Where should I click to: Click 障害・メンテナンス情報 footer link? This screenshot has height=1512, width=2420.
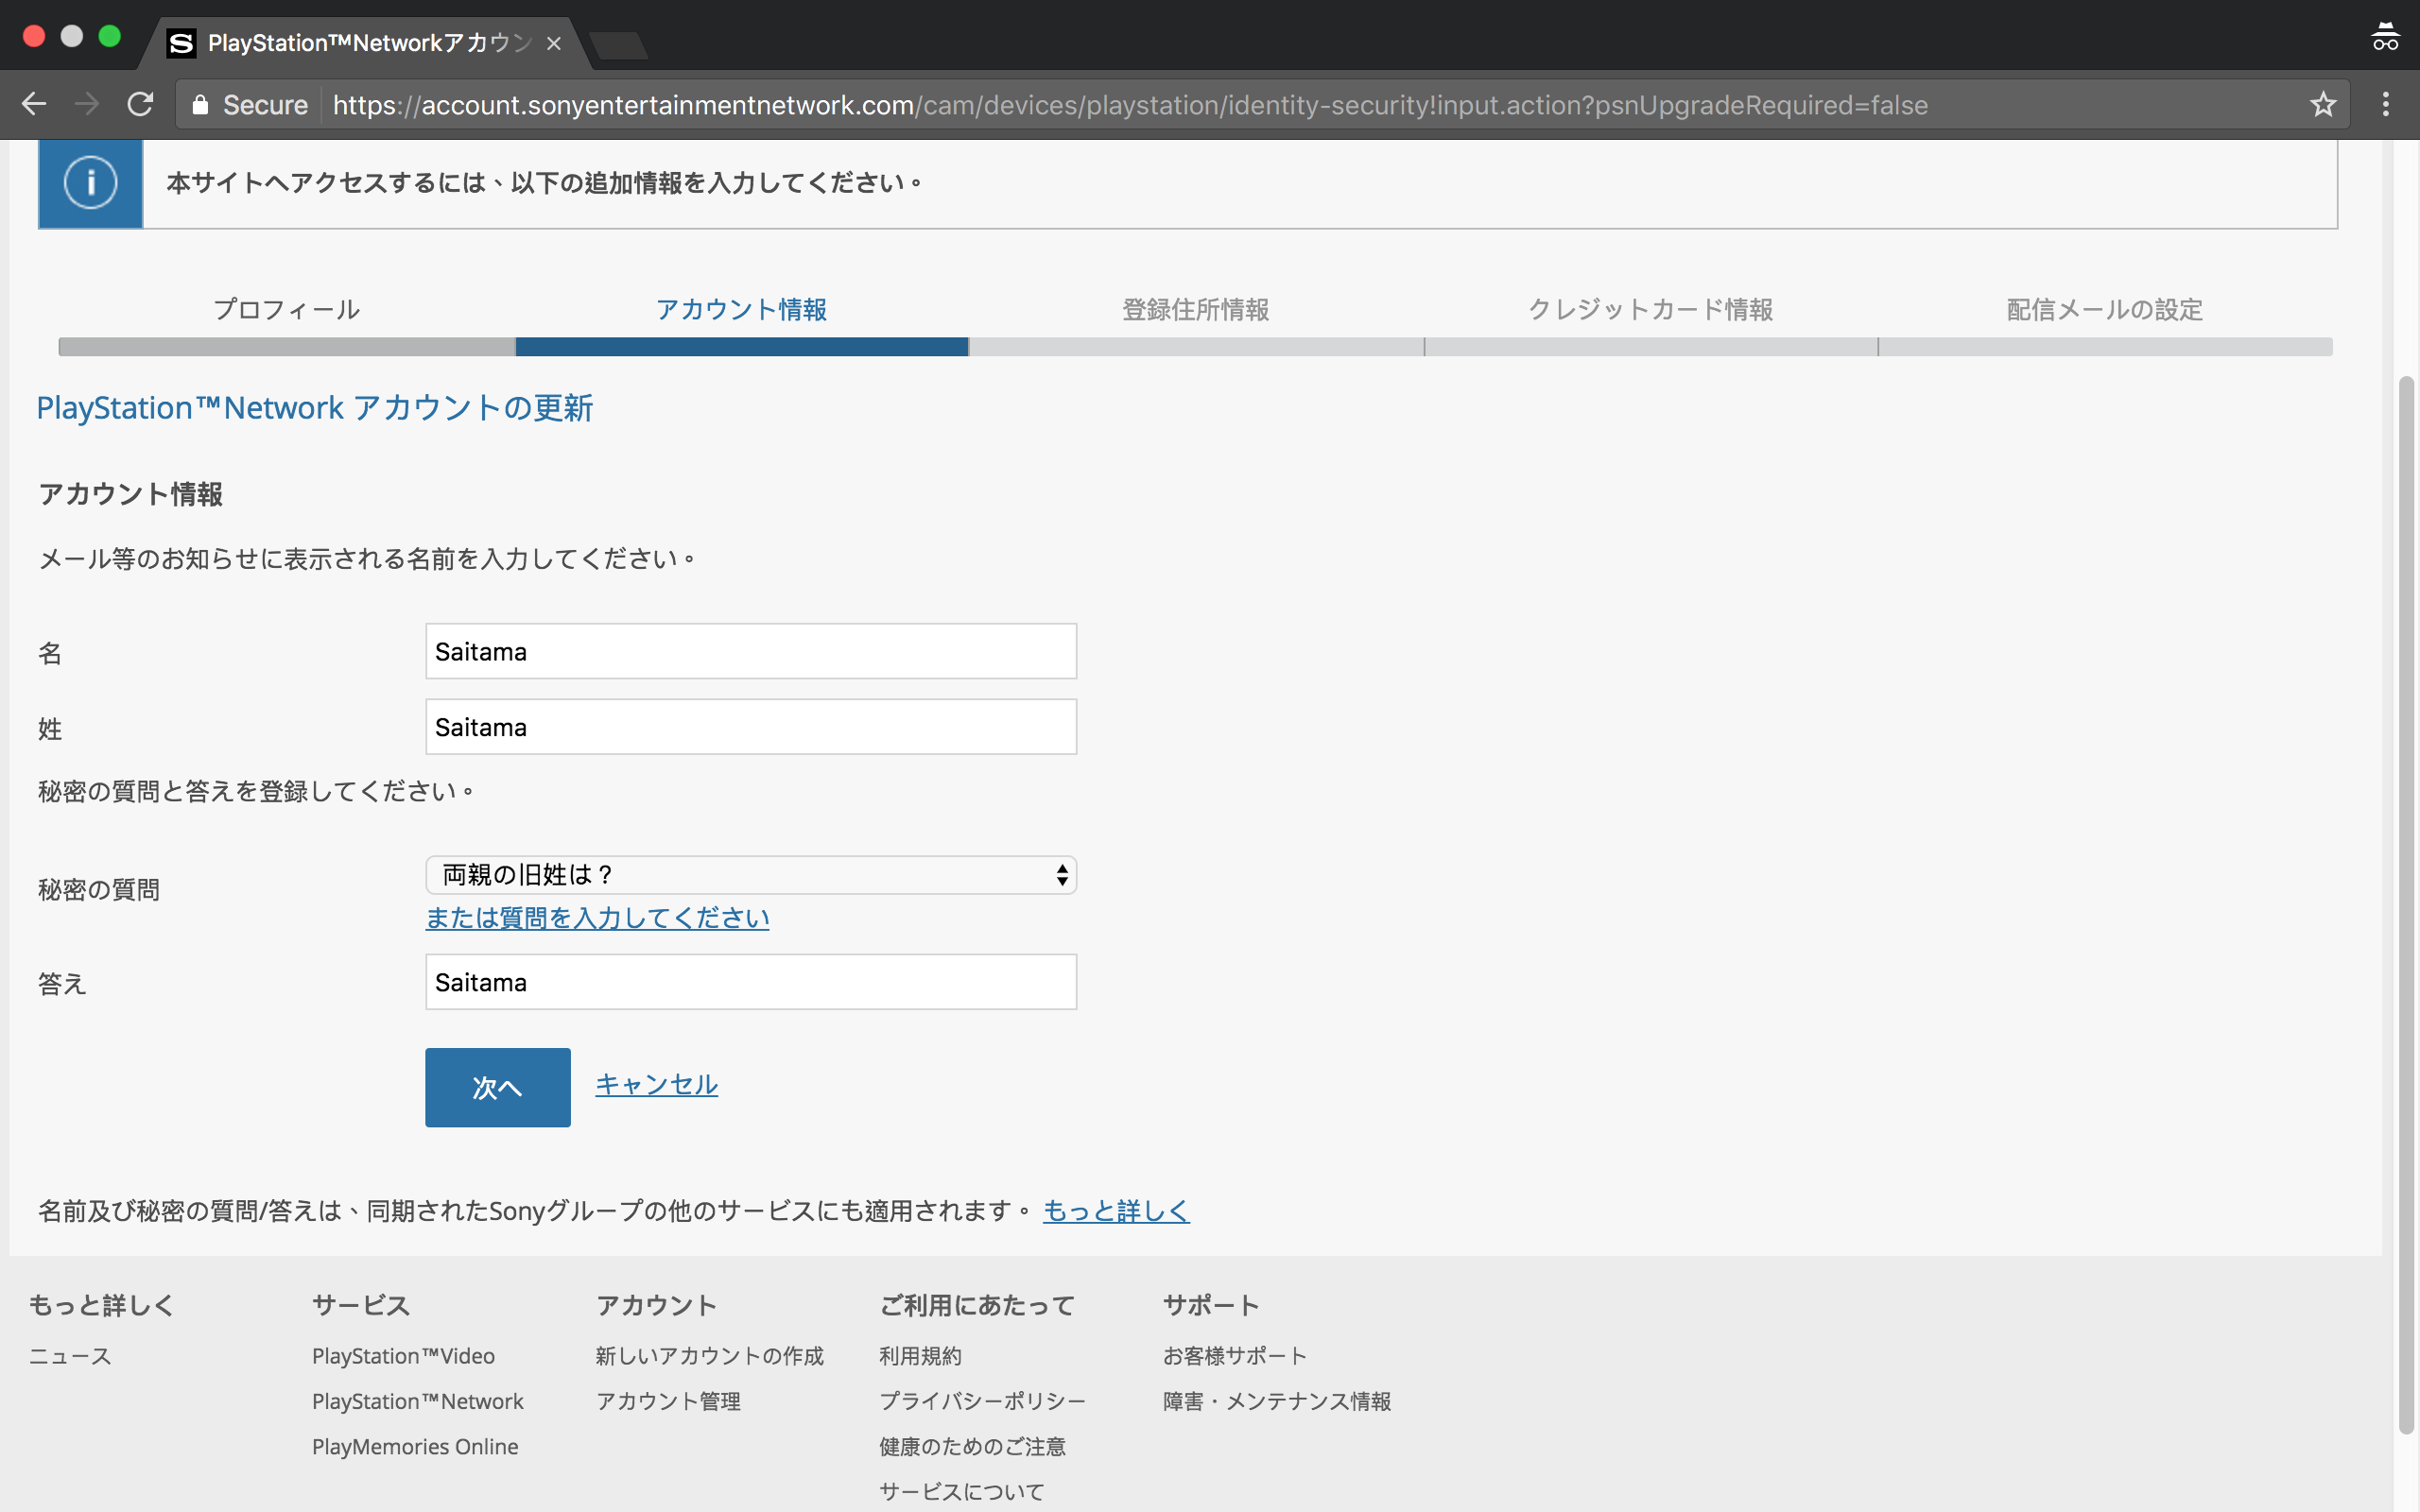coord(1277,1401)
